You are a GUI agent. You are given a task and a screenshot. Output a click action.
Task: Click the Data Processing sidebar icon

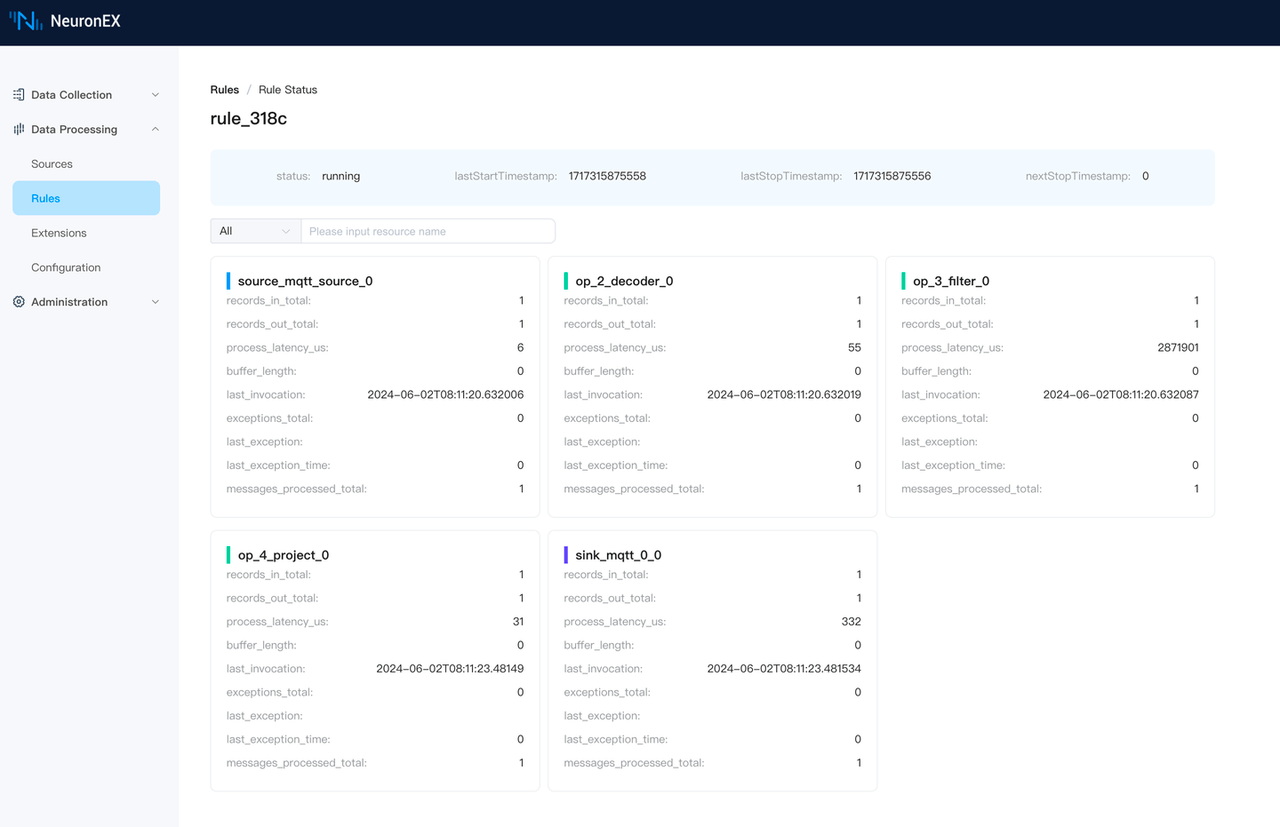[x=18, y=129]
